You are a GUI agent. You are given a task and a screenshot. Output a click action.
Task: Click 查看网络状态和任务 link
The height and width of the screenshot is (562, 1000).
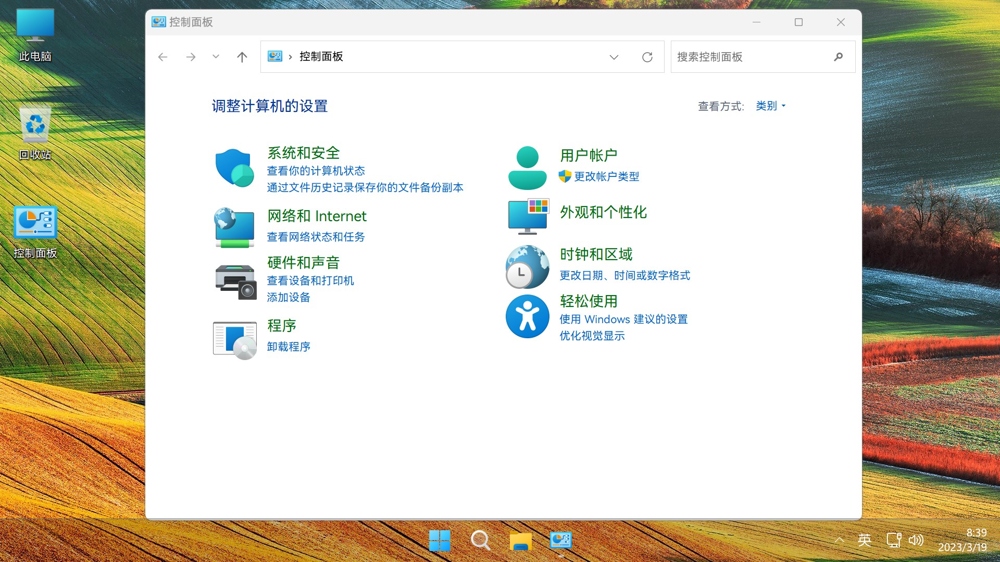316,237
